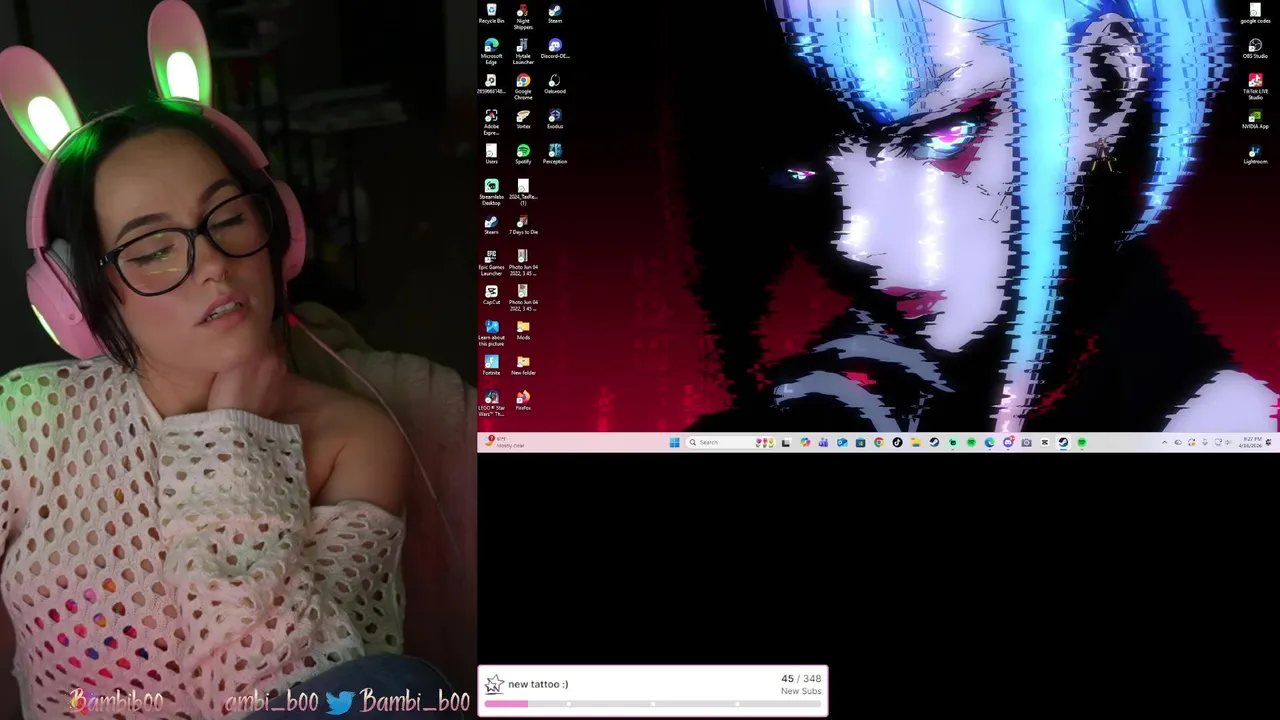
Task: Open Adobe Express desktop icon
Action: (491, 122)
